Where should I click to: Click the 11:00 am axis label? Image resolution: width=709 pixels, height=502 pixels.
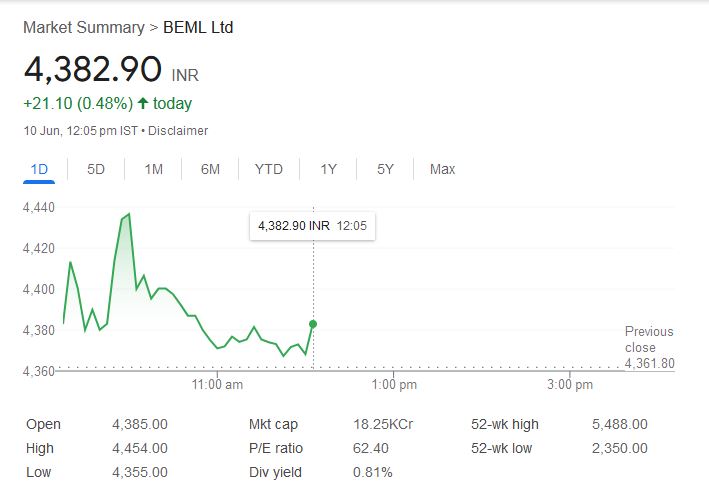coord(217,384)
